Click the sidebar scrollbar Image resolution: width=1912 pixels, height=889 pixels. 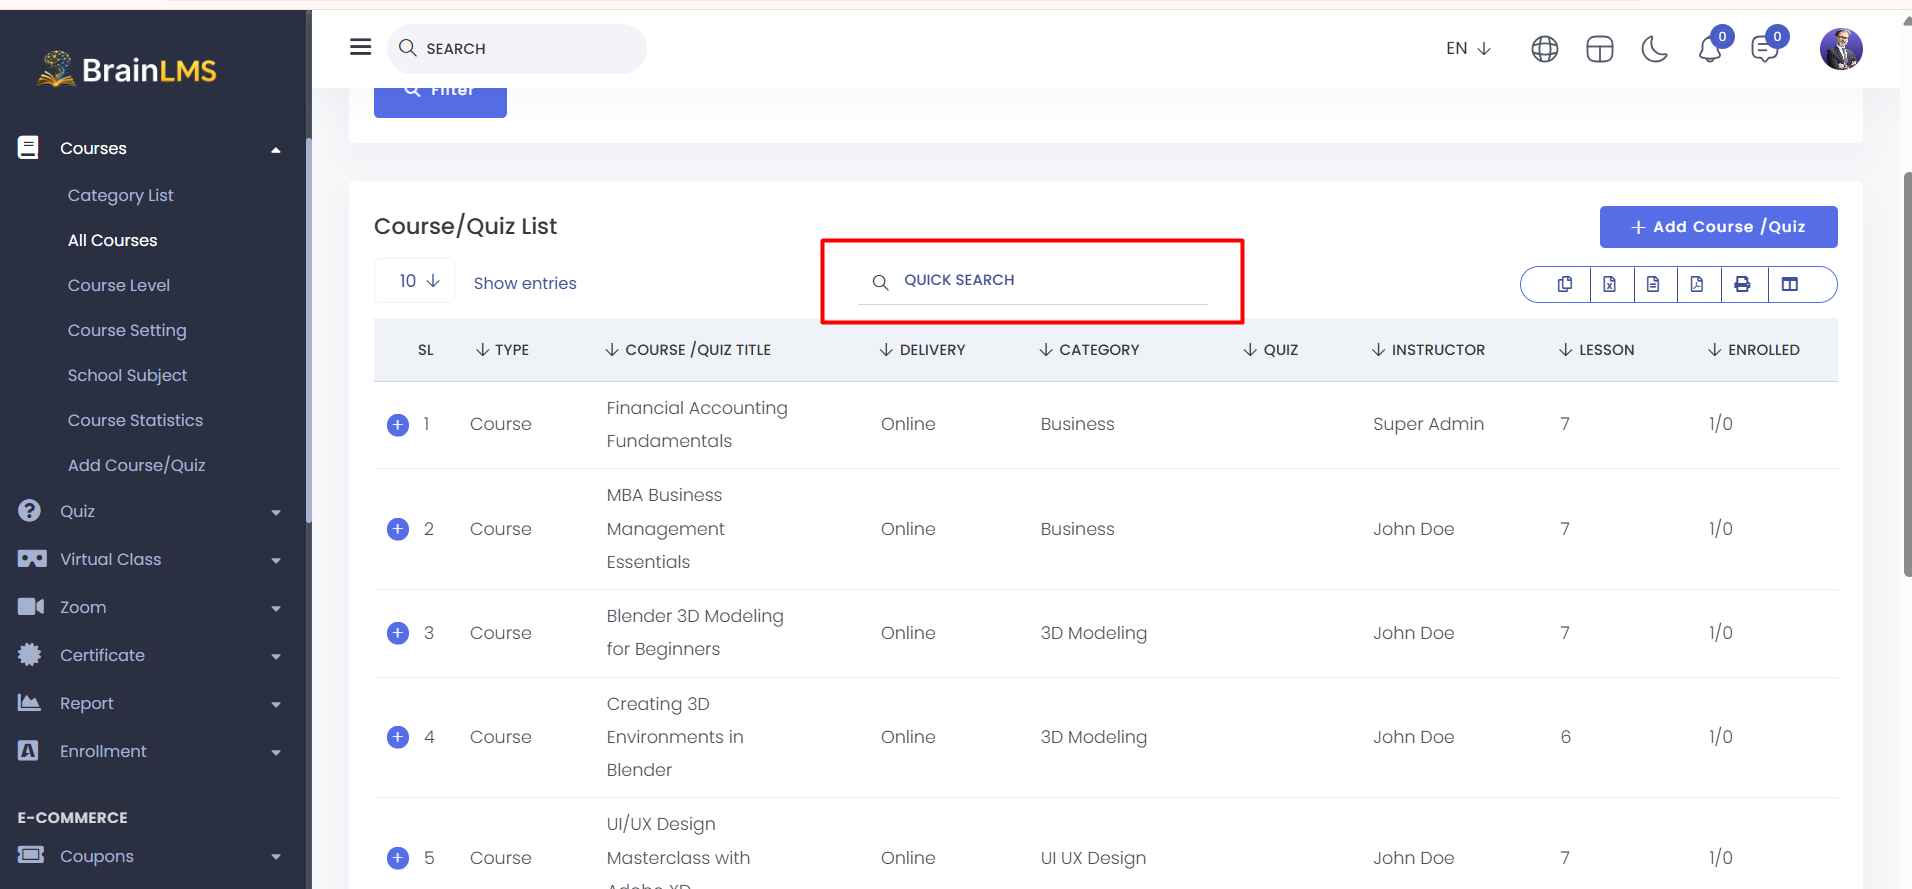(x=308, y=330)
